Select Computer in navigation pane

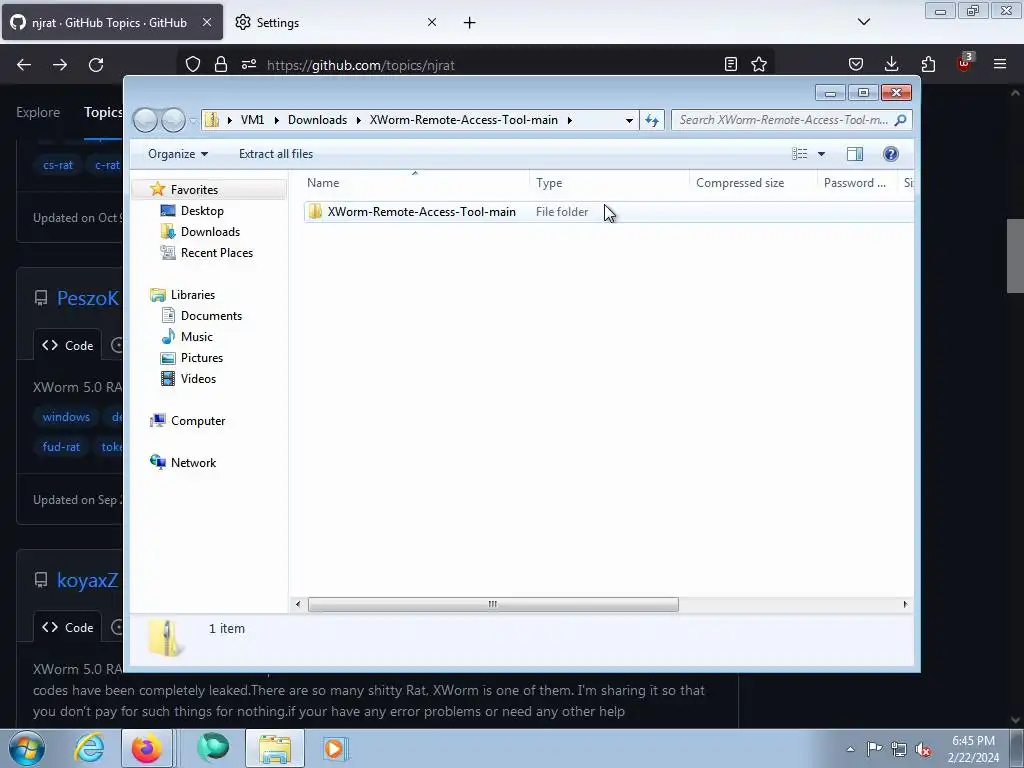pos(198,421)
